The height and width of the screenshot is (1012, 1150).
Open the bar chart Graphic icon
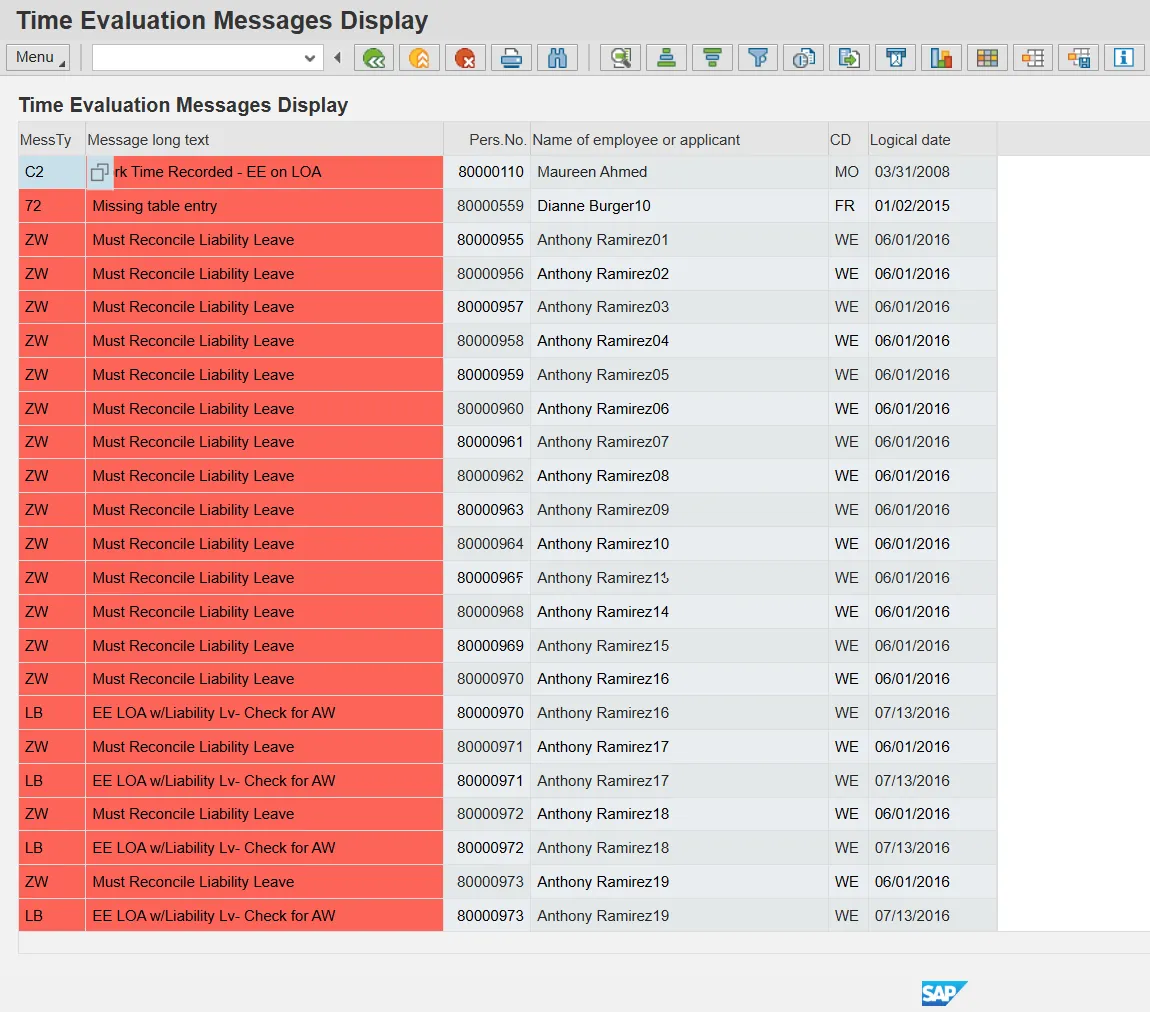click(941, 57)
